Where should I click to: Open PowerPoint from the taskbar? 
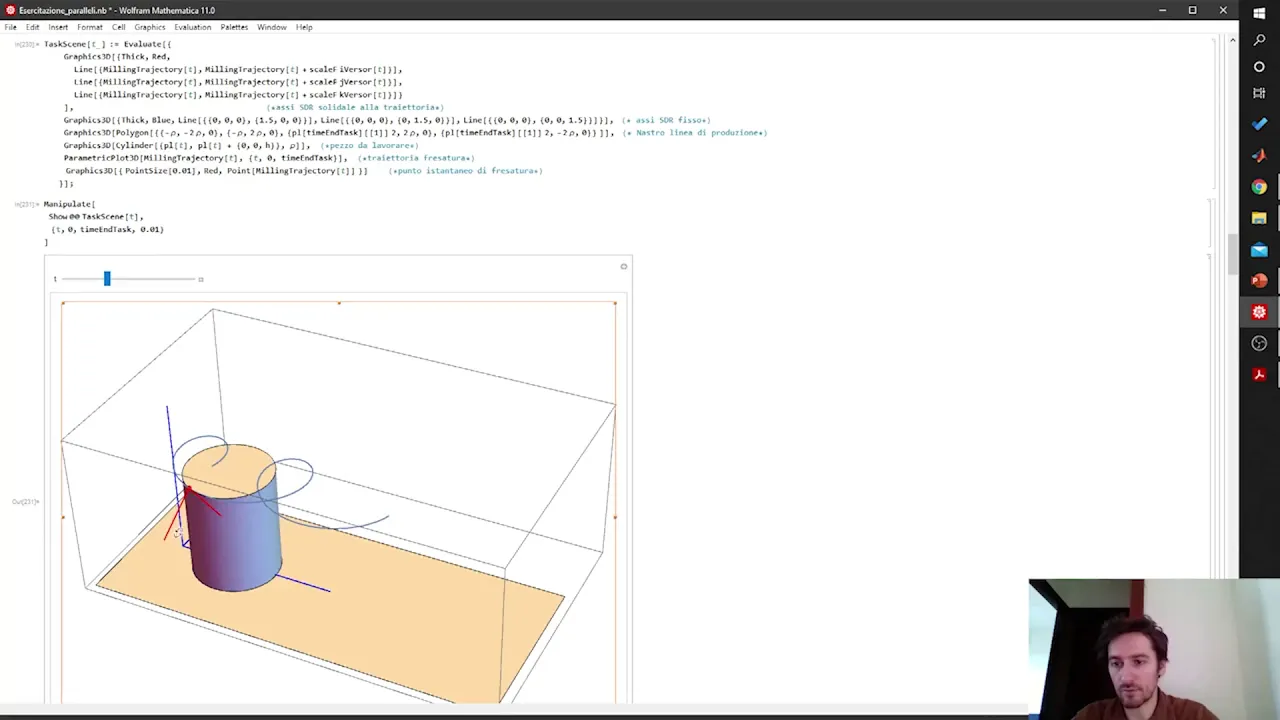(x=1259, y=280)
